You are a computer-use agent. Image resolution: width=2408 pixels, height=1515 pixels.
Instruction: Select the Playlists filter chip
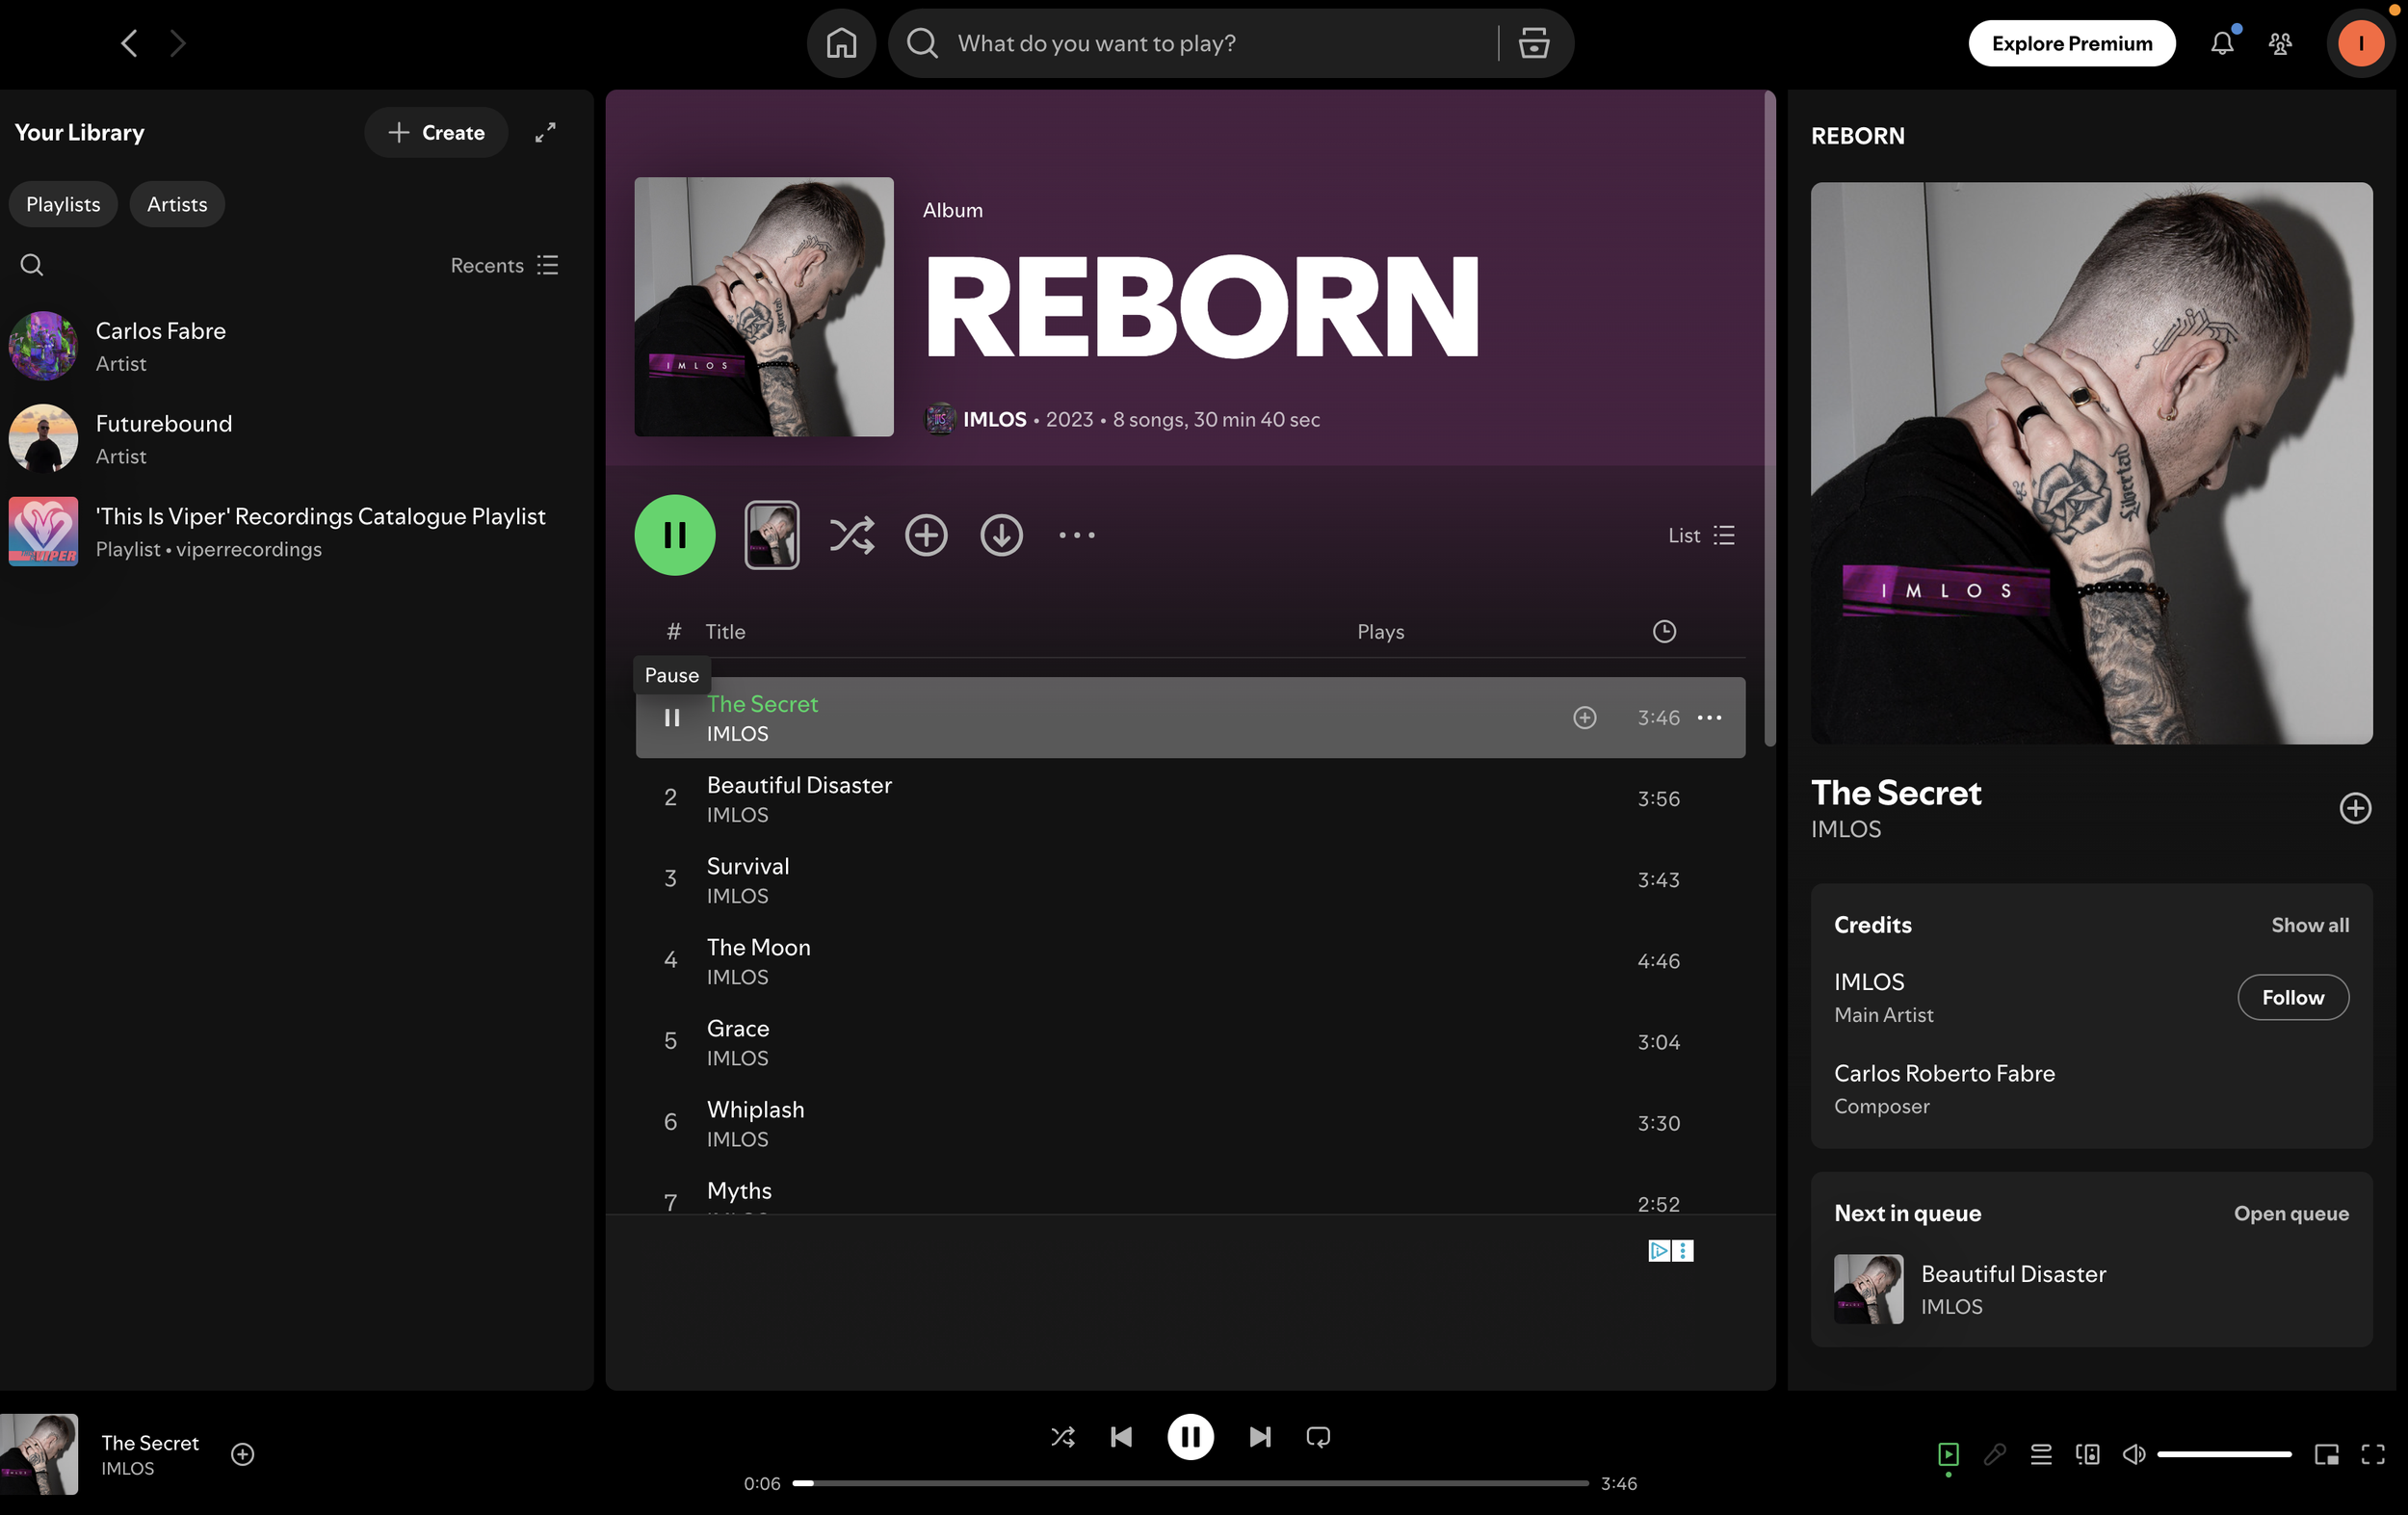(63, 204)
